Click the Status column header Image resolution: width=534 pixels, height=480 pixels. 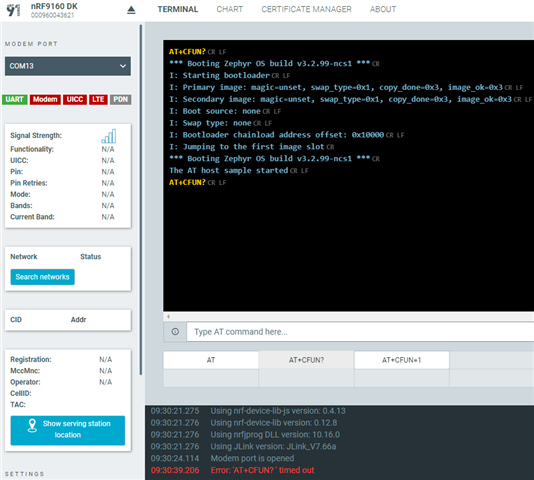coord(91,257)
